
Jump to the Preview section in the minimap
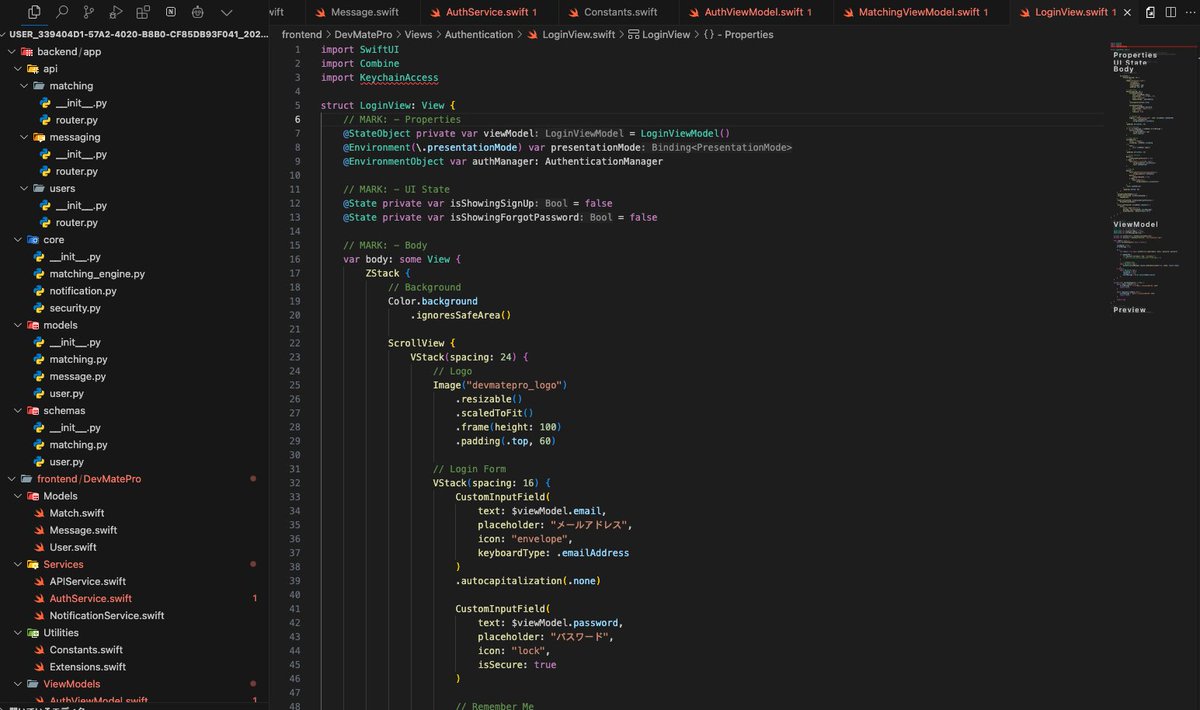(1130, 310)
